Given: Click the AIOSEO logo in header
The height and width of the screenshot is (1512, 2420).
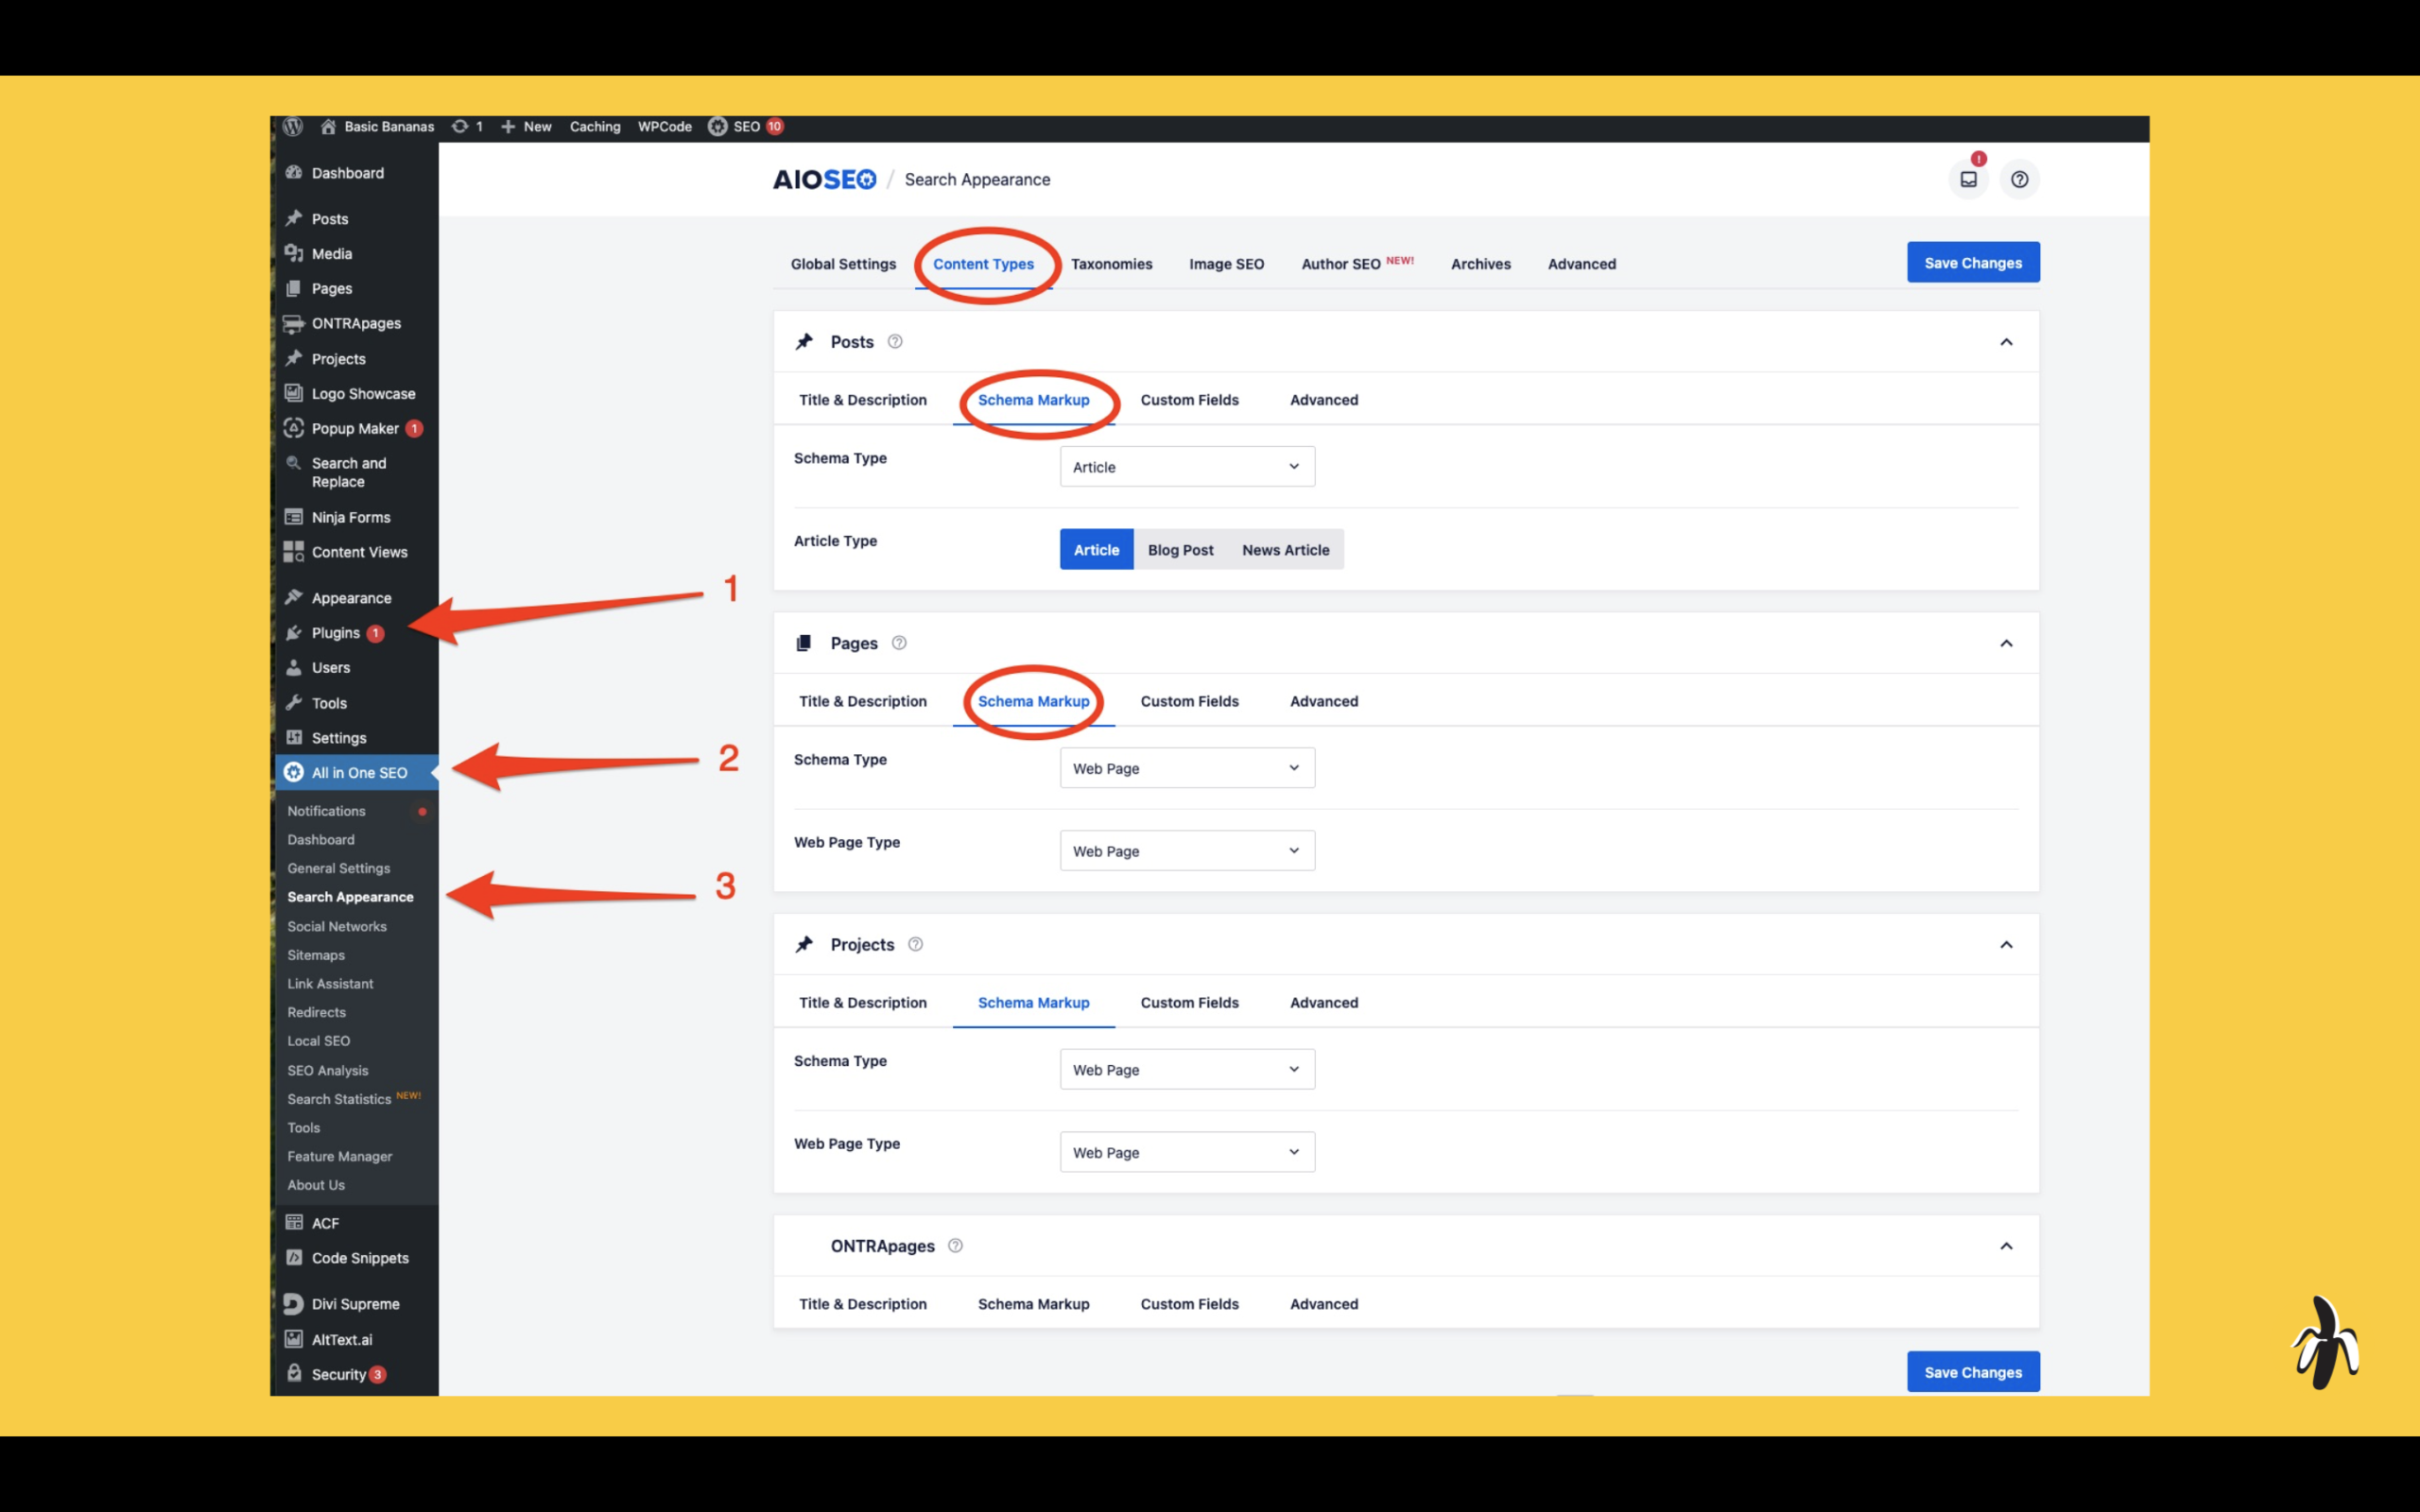Looking at the screenshot, I should 824,180.
